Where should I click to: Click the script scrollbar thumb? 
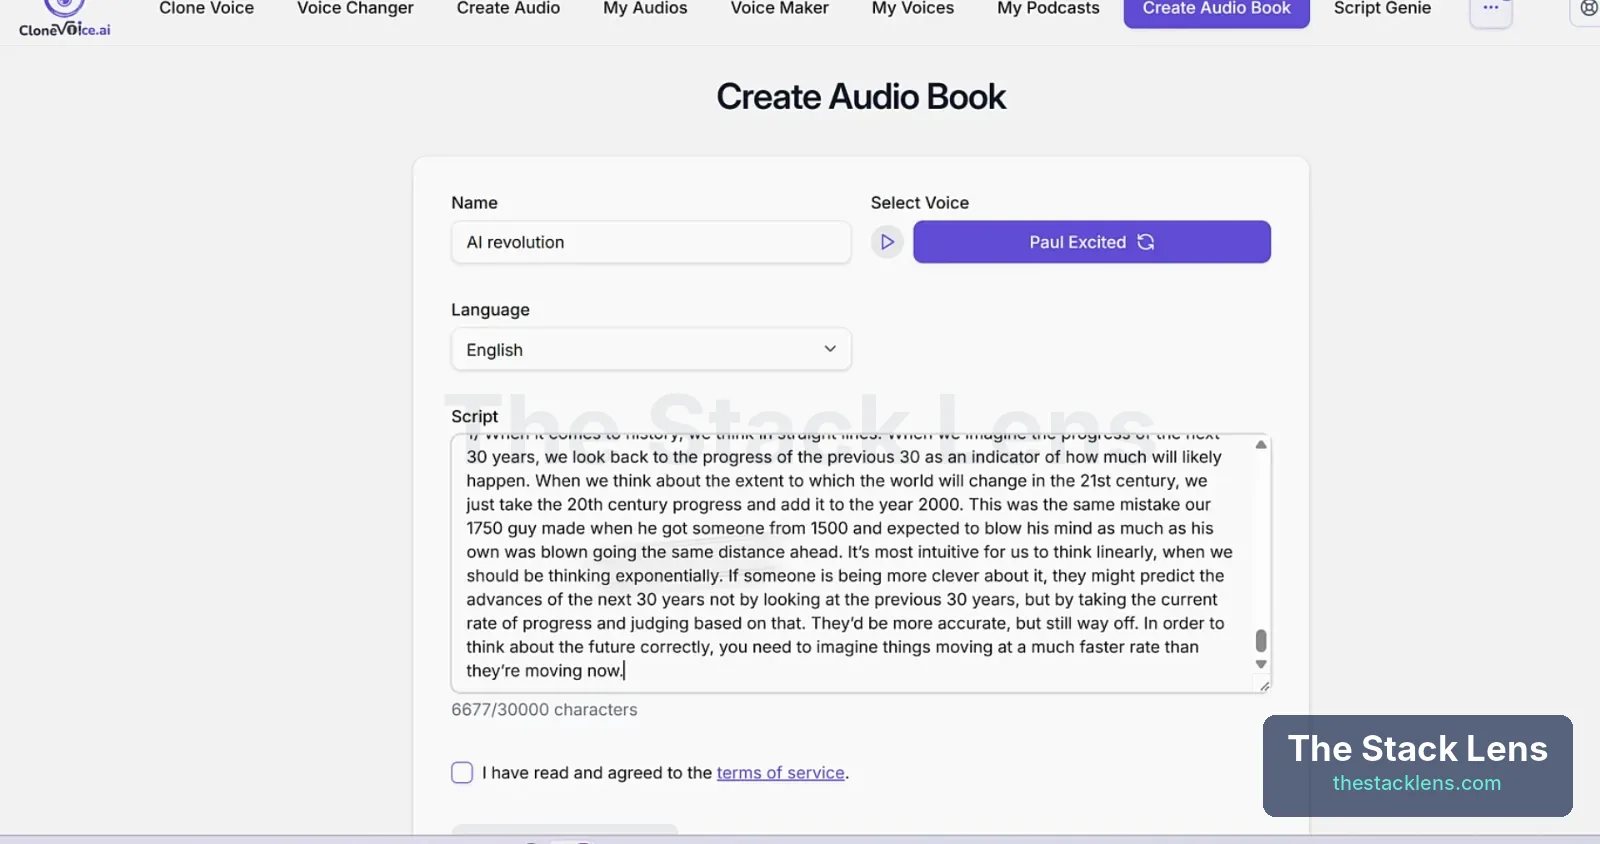(x=1261, y=640)
